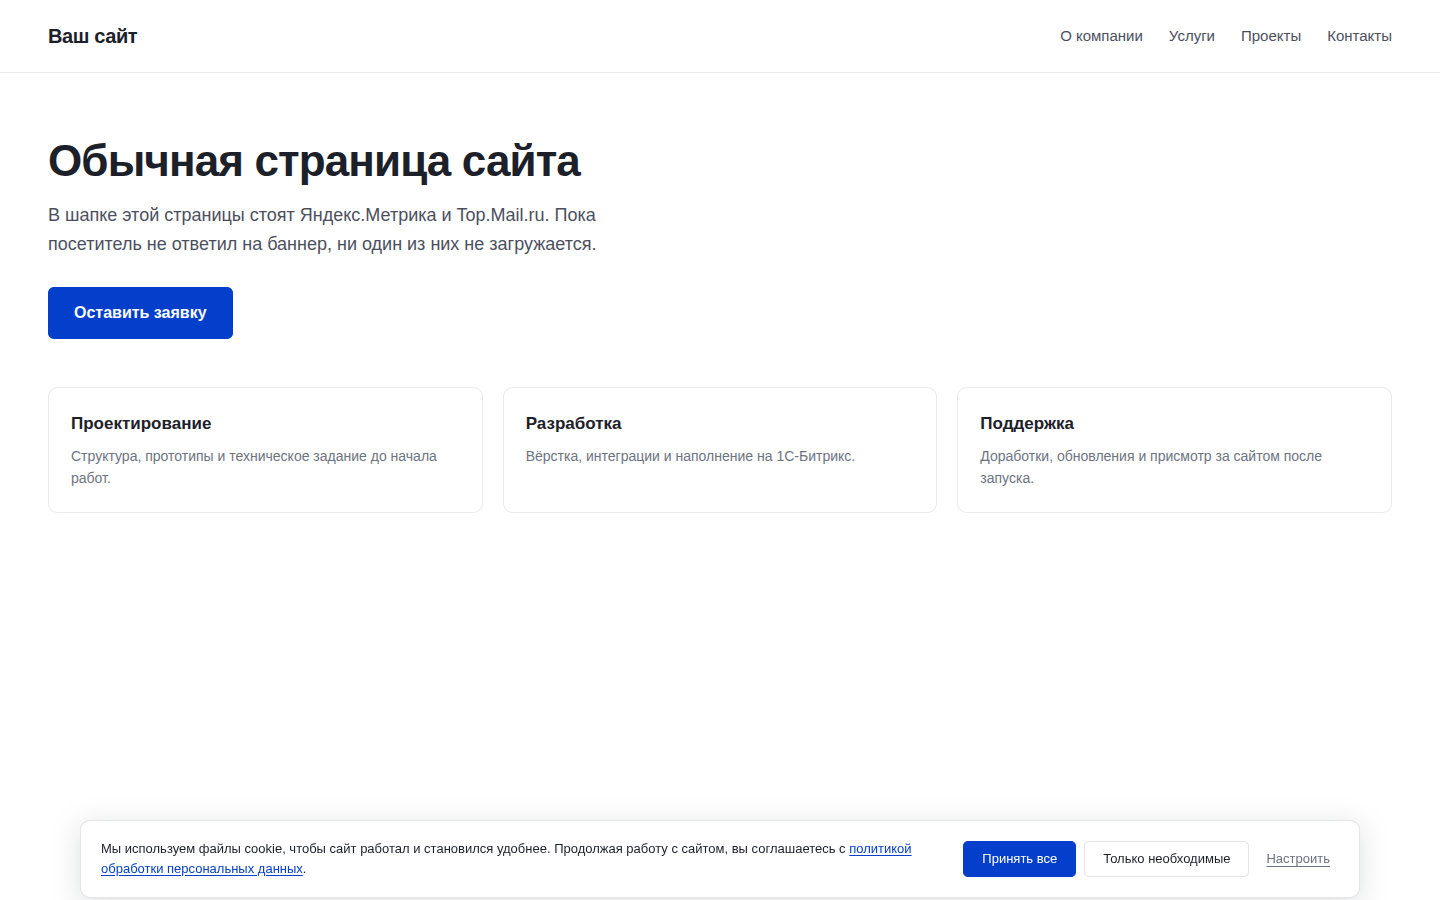Viewport: 1440px width, 900px height.
Task: Click the «Ваш сайт» site logo
Action: click(x=92, y=36)
